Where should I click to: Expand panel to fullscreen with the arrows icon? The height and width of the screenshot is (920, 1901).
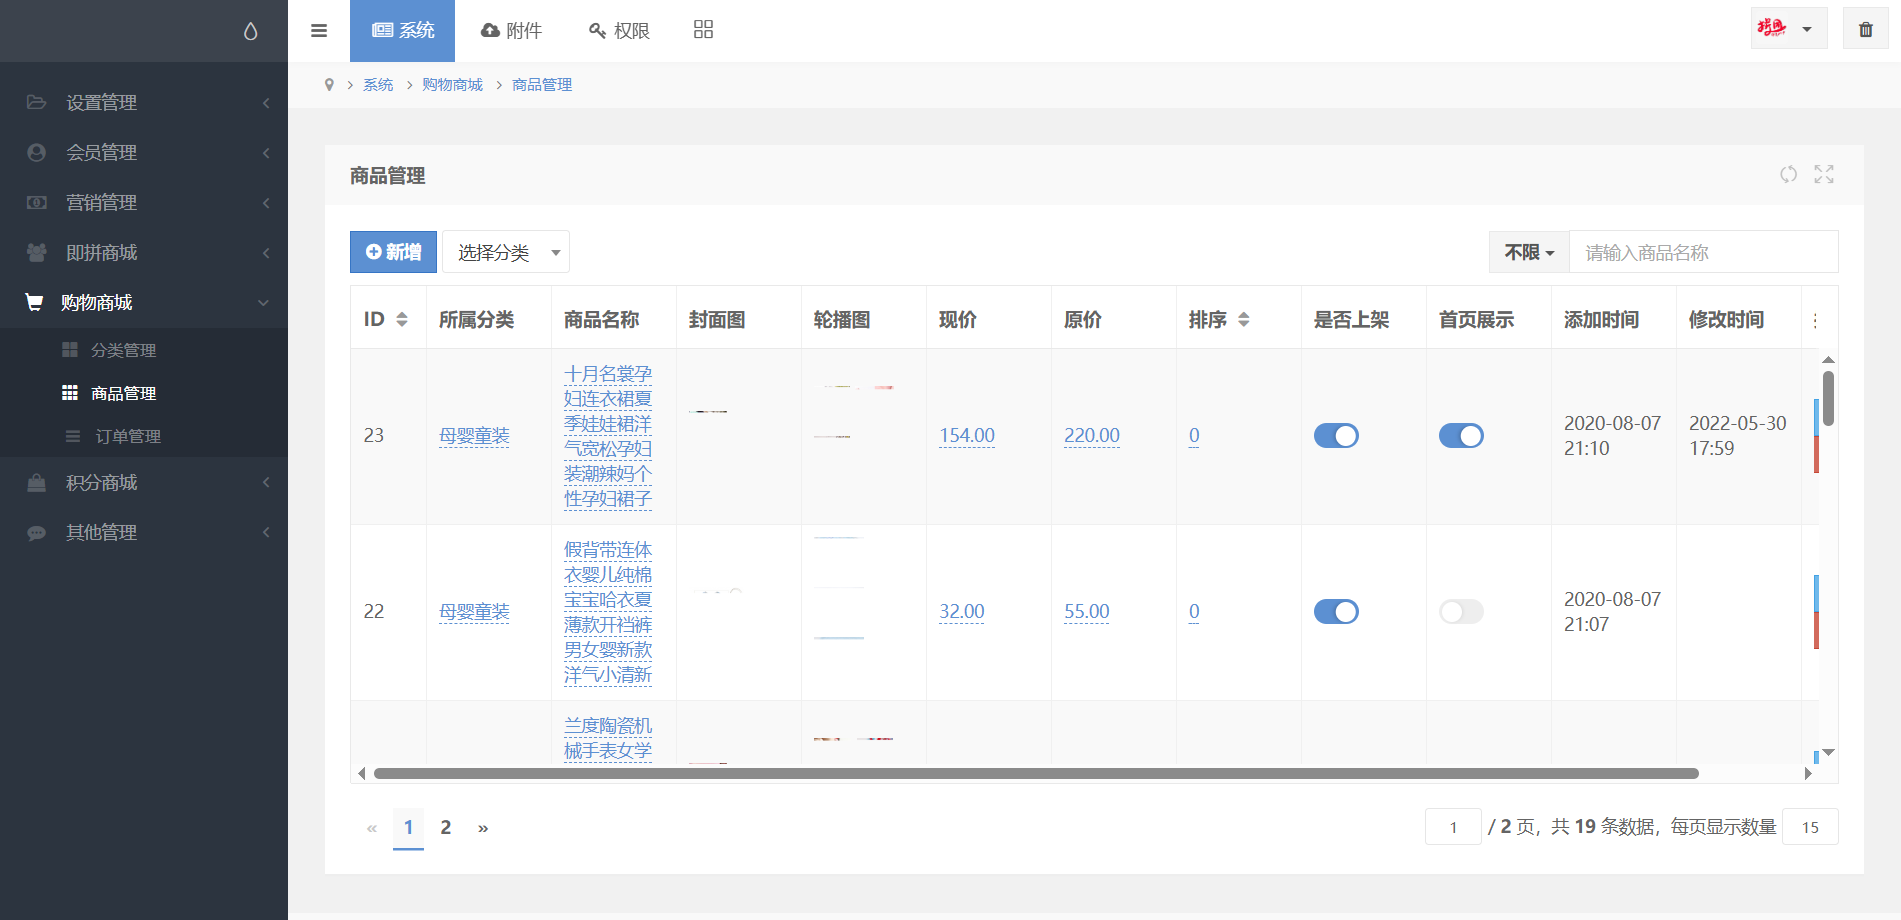[1824, 175]
